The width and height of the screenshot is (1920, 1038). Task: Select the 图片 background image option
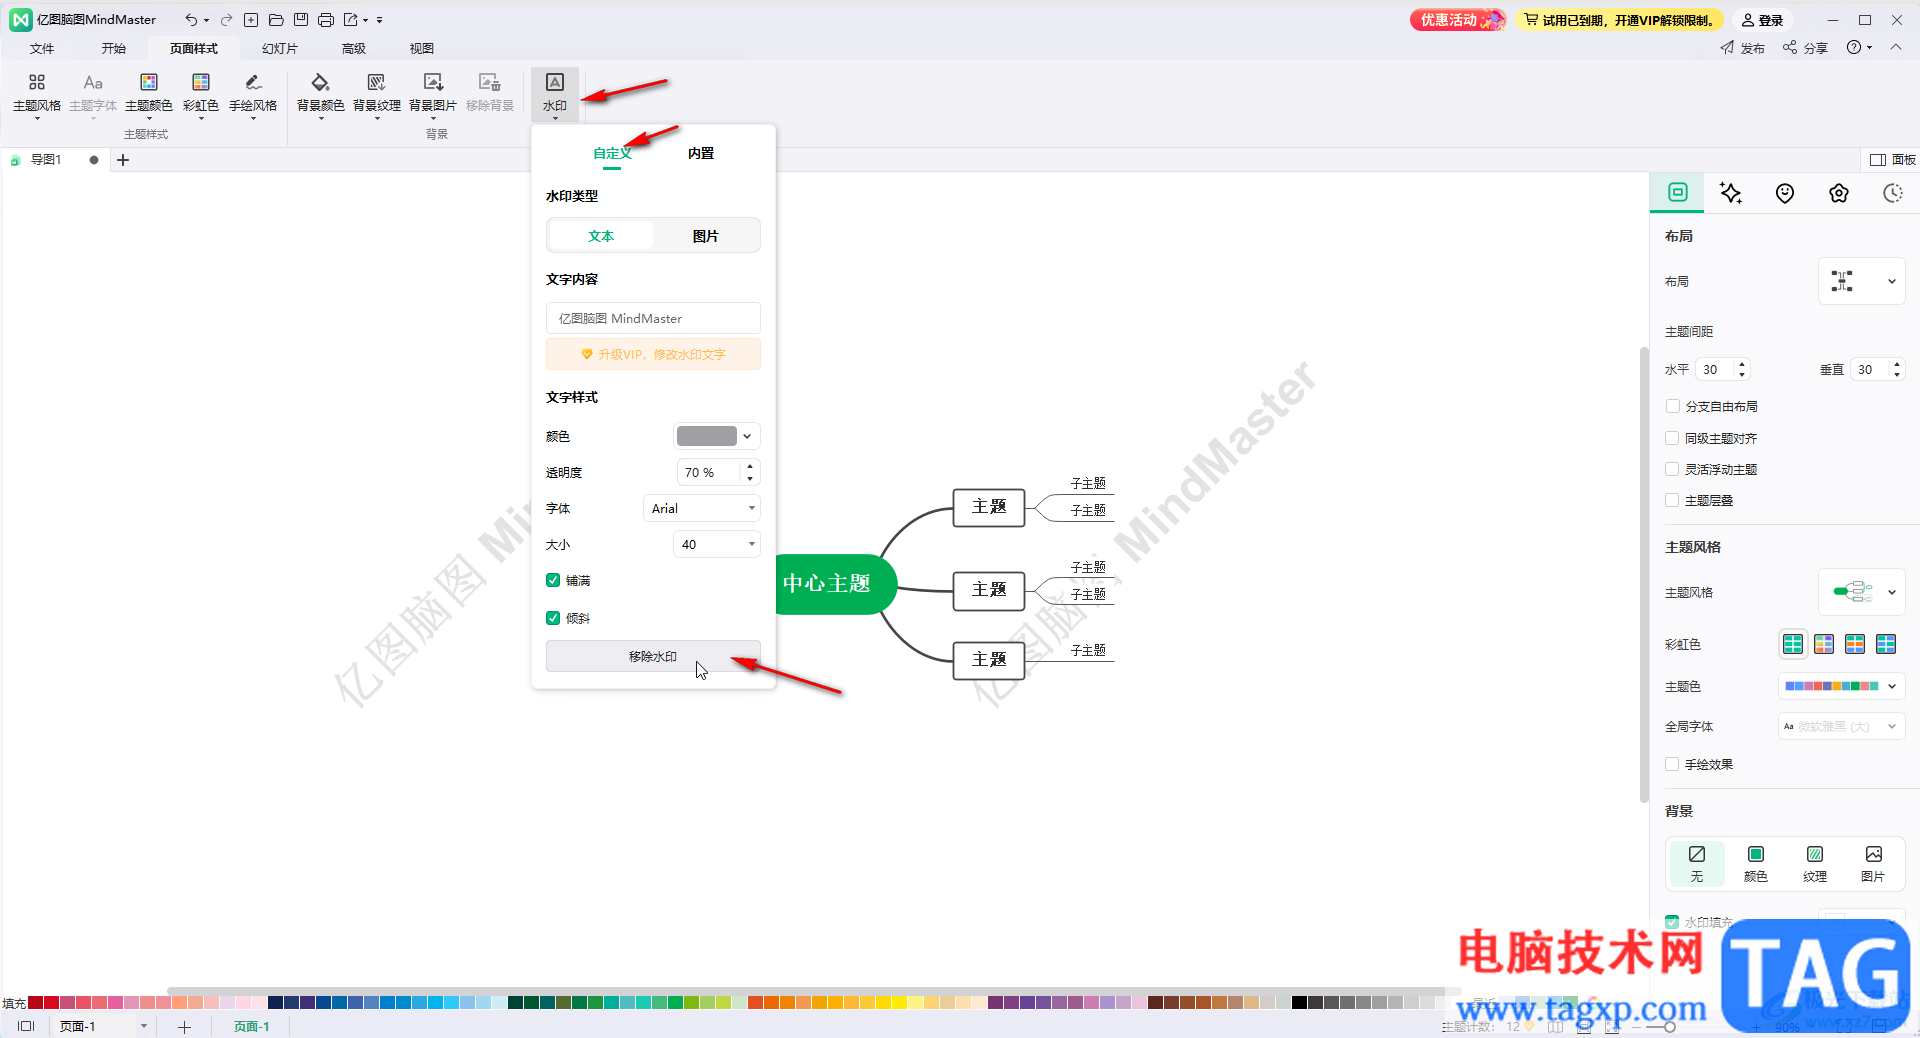pos(1873,864)
